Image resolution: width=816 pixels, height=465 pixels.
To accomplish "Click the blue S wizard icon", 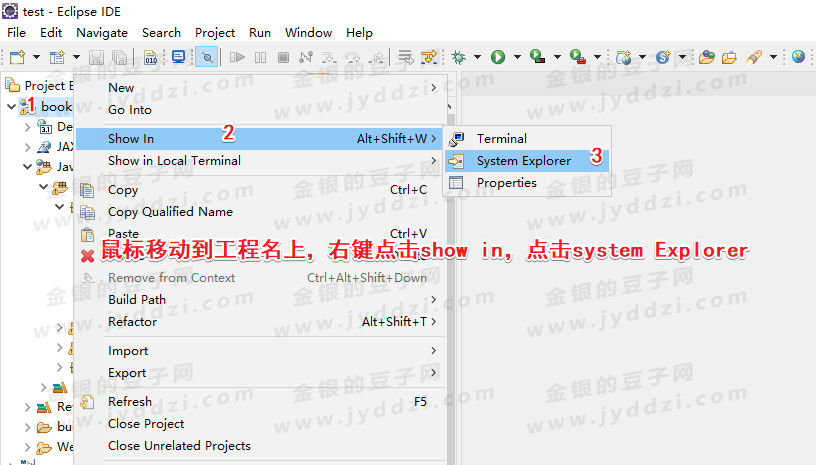I will click(663, 57).
